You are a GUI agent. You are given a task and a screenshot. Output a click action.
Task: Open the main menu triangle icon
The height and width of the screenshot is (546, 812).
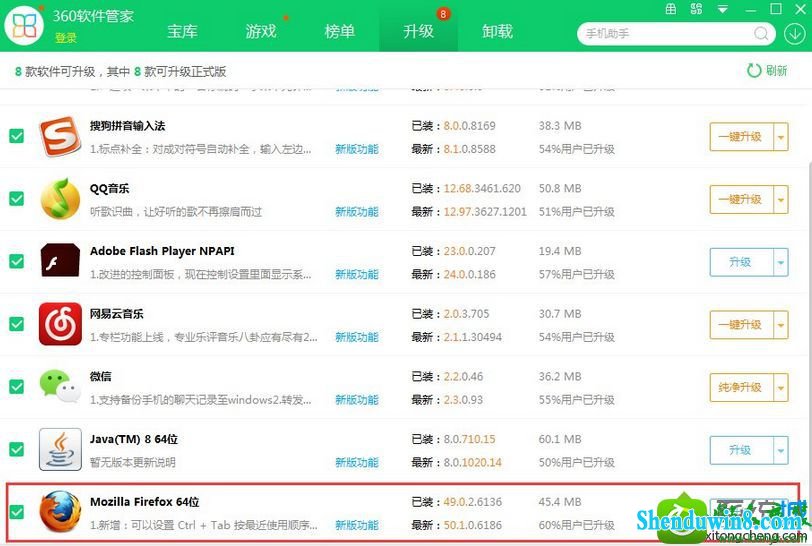click(x=723, y=9)
